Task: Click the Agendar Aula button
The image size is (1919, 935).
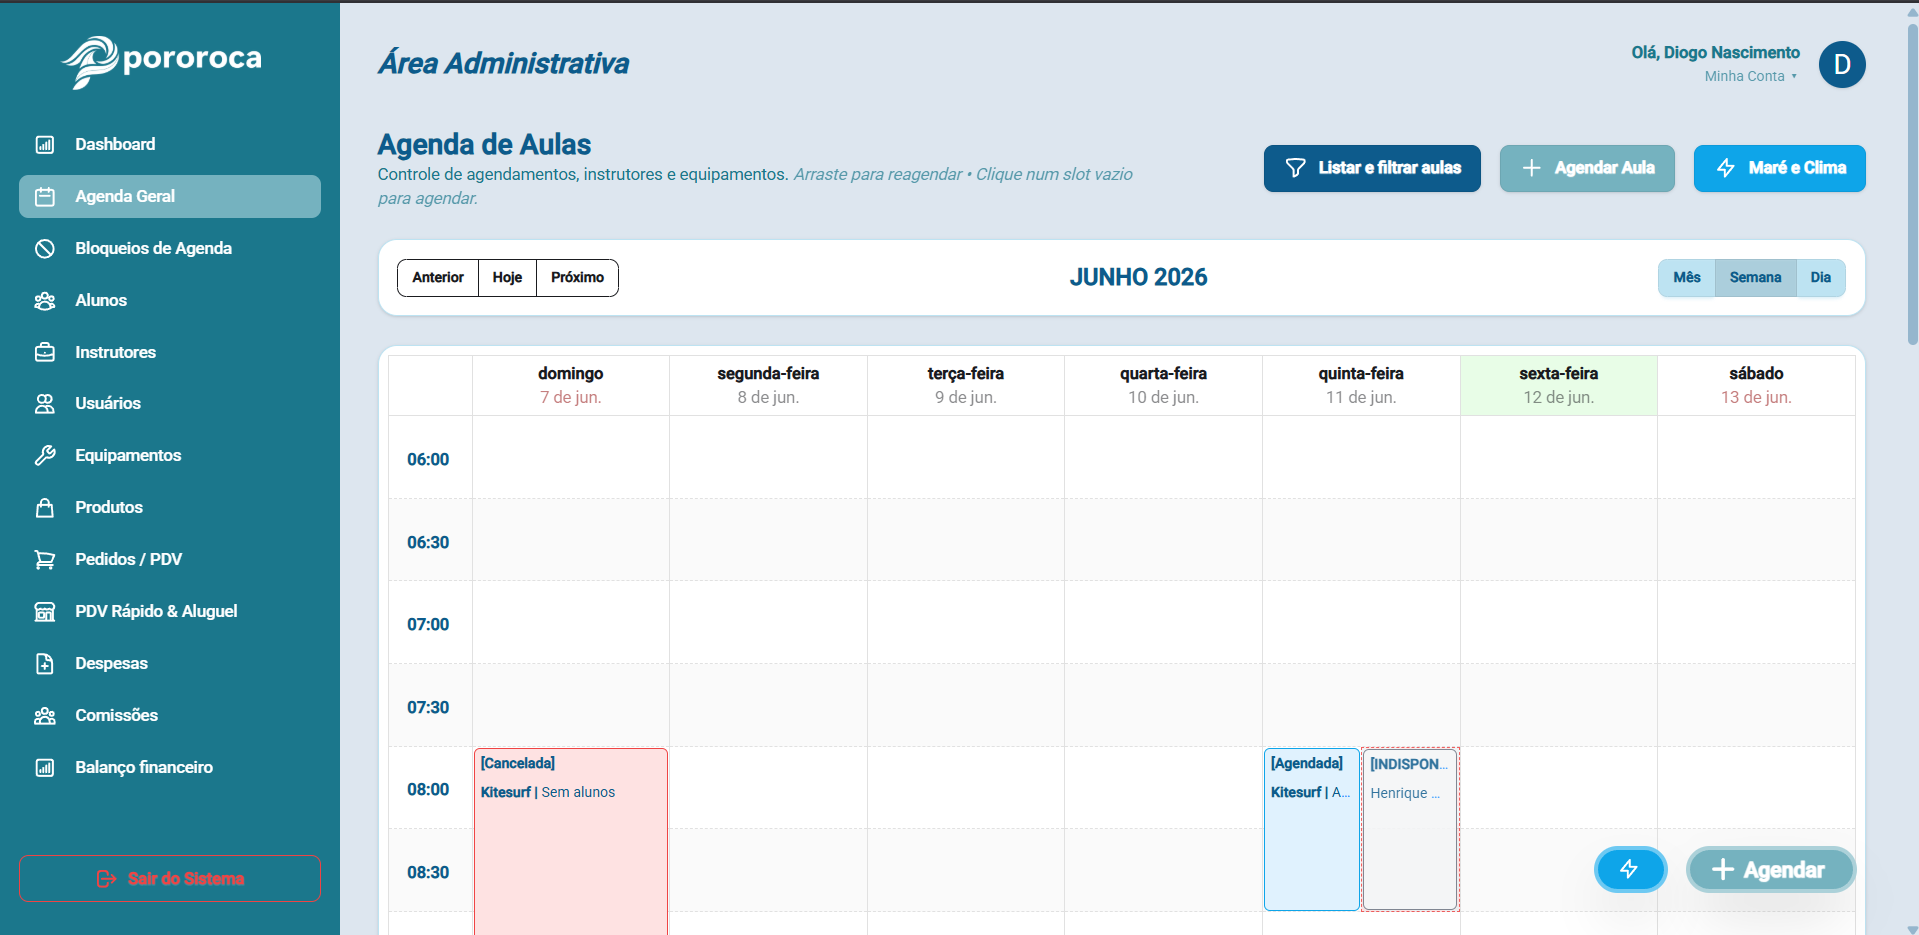Action: (1587, 168)
